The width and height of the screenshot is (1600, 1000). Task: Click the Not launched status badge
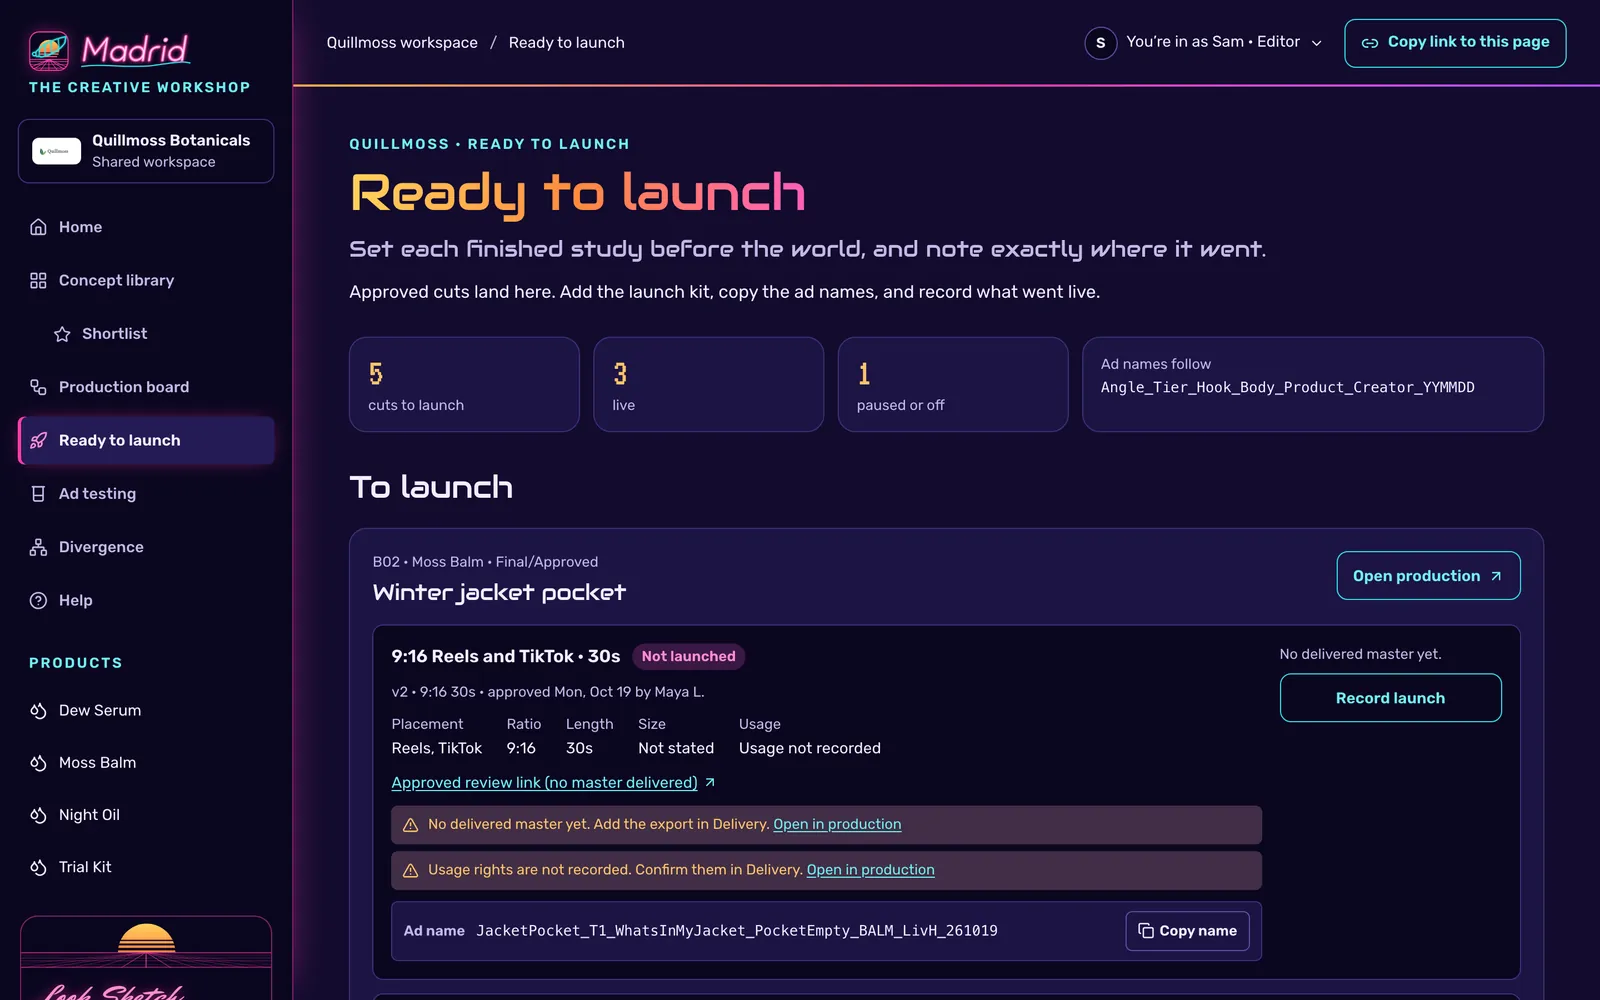point(688,656)
